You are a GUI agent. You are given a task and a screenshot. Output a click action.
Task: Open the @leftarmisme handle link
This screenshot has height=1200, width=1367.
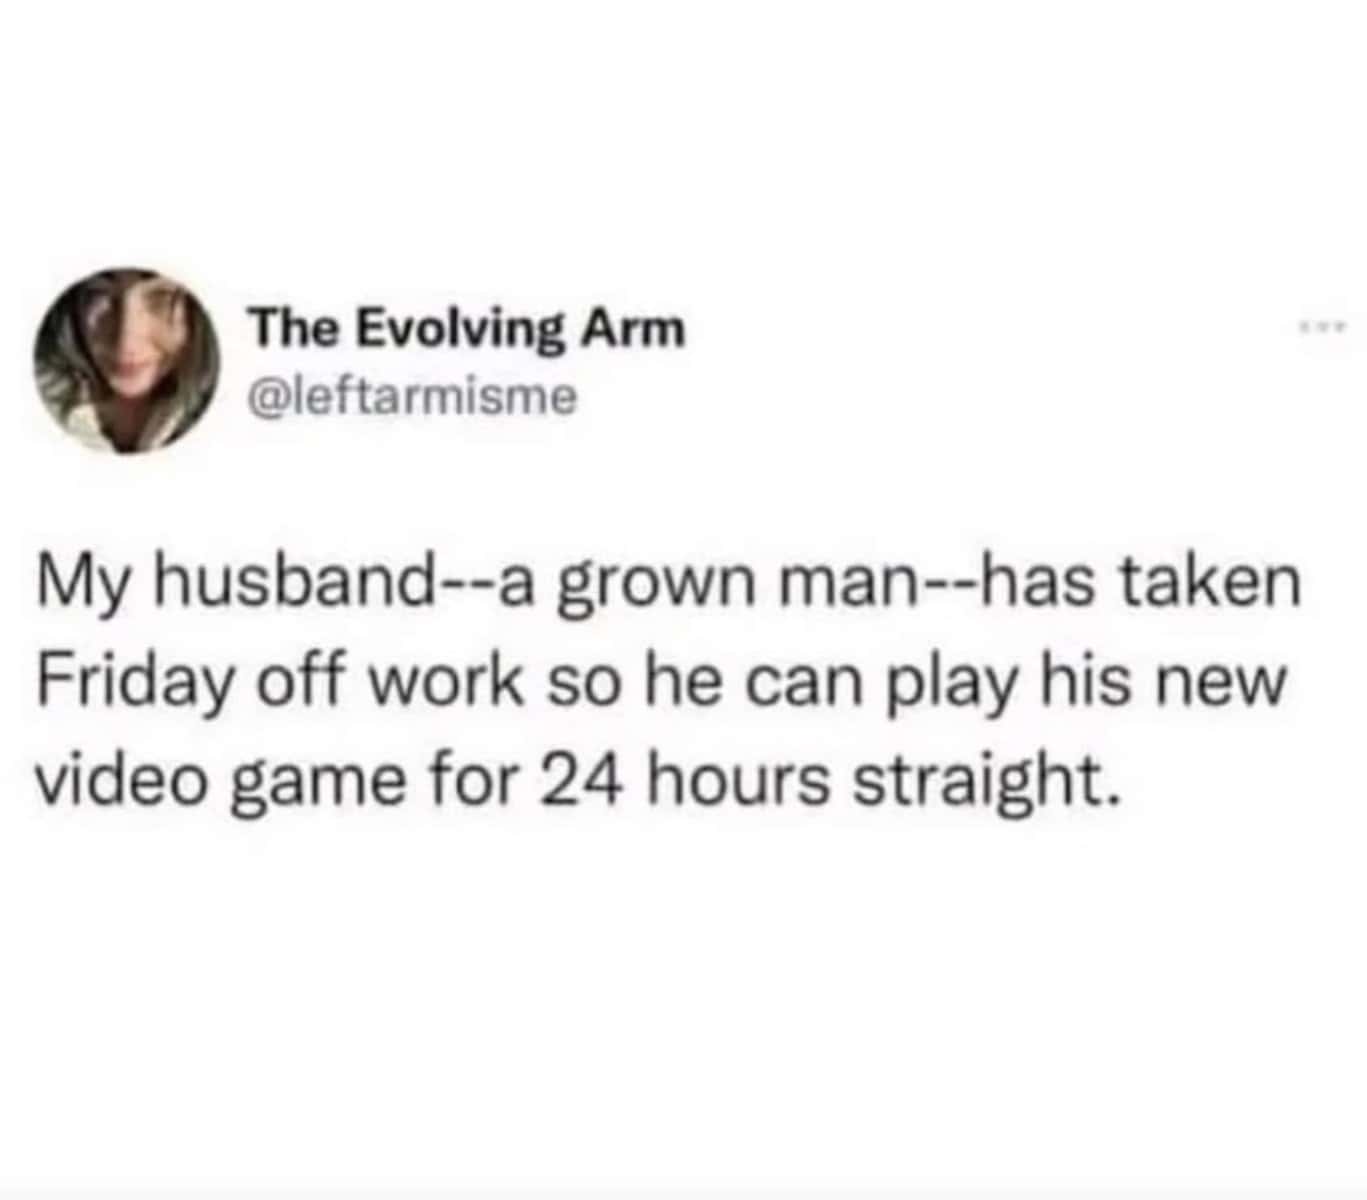click(413, 398)
